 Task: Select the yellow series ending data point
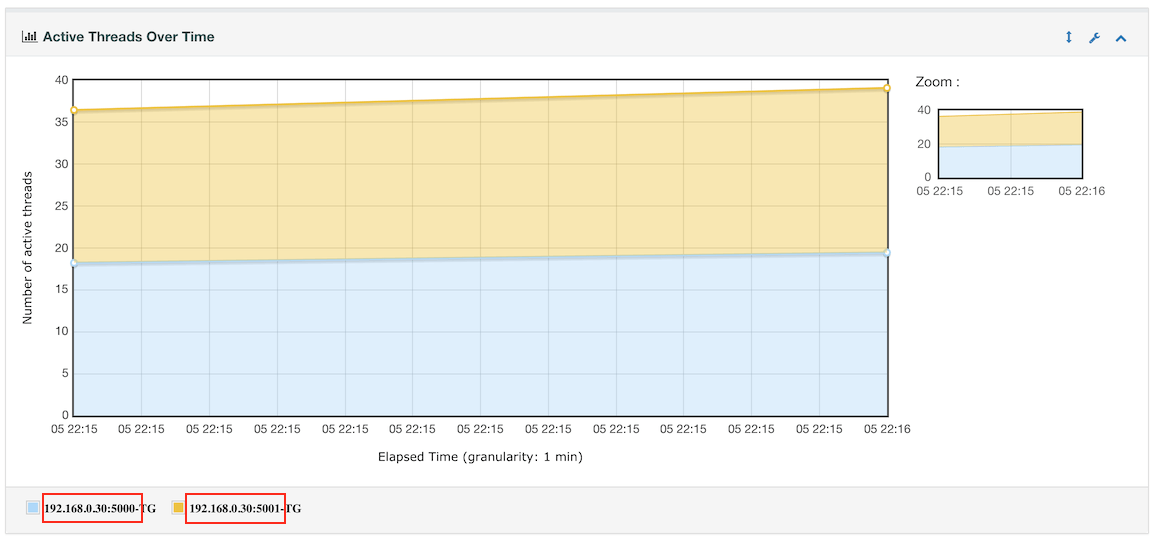tap(887, 88)
